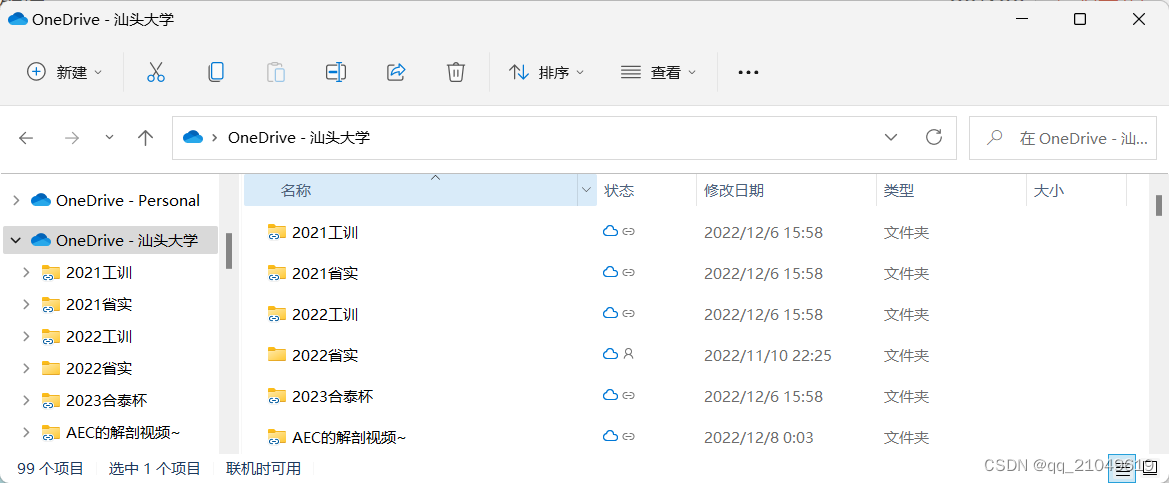This screenshot has width=1169, height=483.
Task: Expand 2022省实 folder in sidebar
Action: (26, 368)
